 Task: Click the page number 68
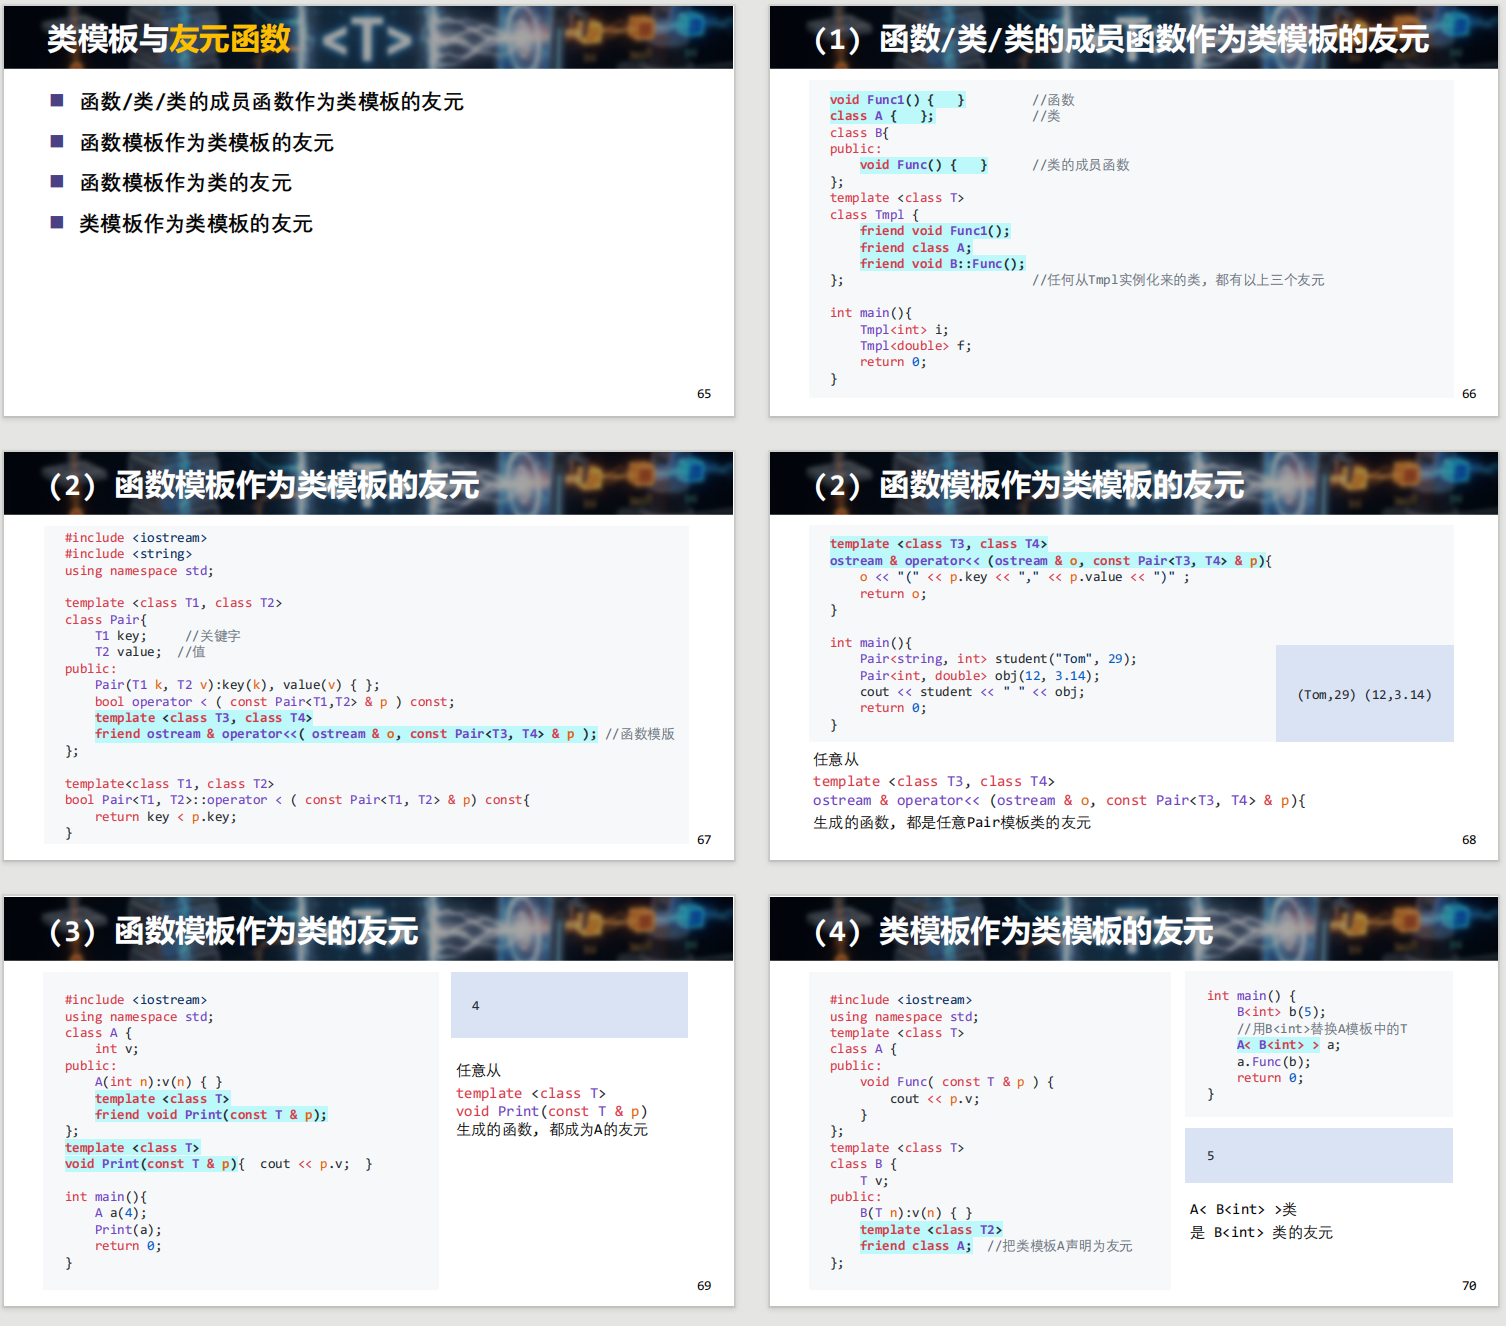click(x=1469, y=840)
